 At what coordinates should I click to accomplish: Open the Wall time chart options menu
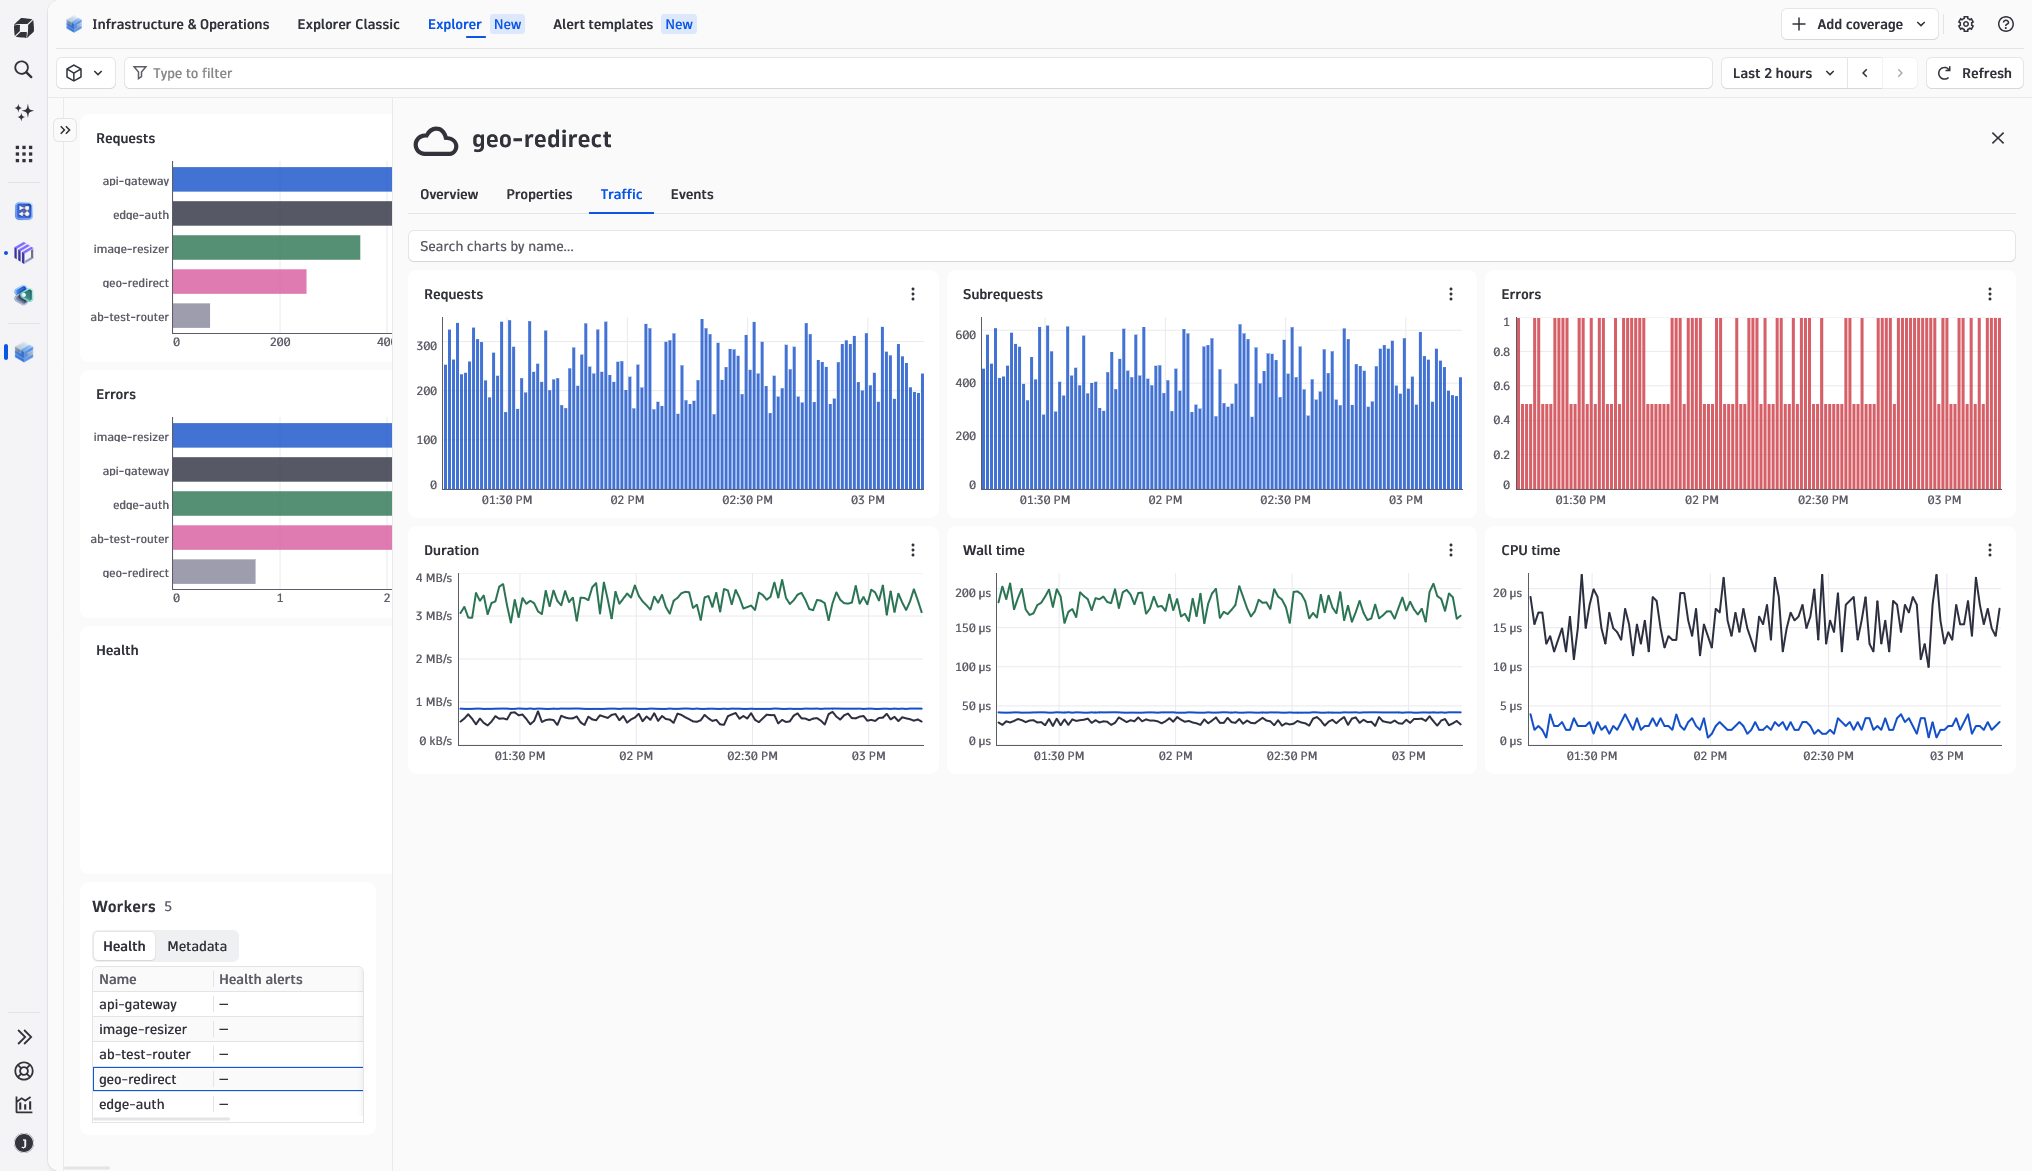click(x=1451, y=550)
